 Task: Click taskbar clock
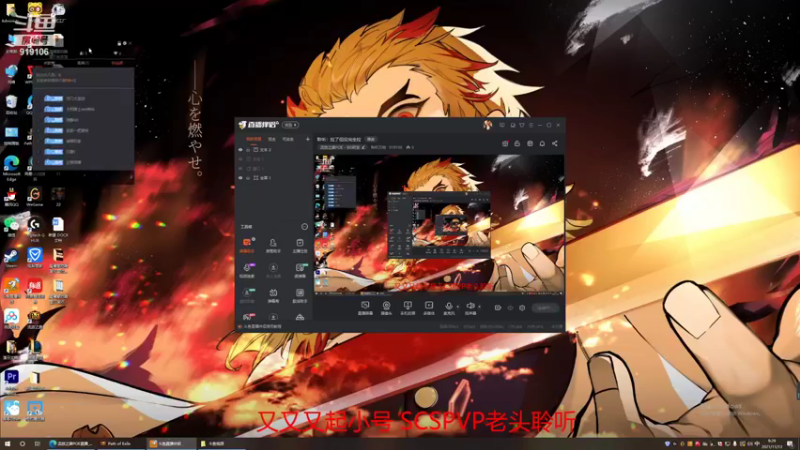pos(771,444)
